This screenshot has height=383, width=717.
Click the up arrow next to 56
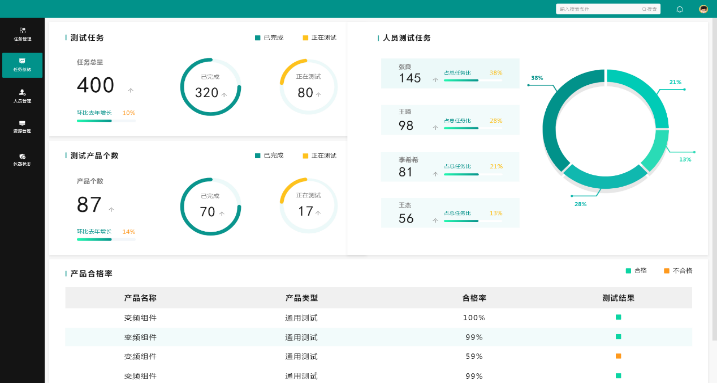point(435,220)
